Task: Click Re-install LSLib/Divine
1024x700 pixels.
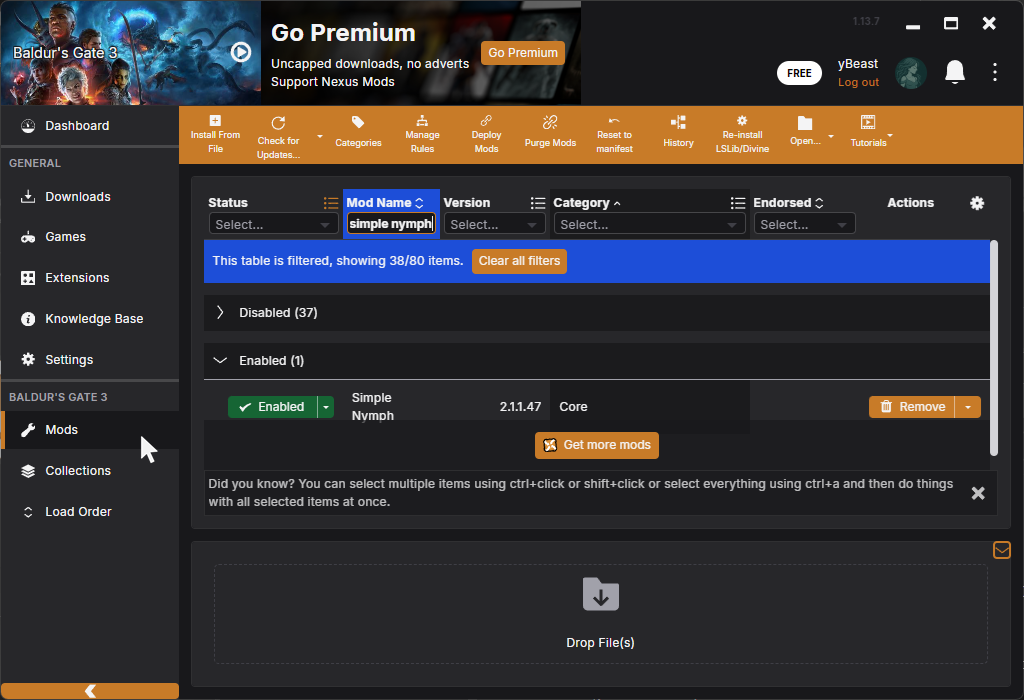Action: pos(742,134)
